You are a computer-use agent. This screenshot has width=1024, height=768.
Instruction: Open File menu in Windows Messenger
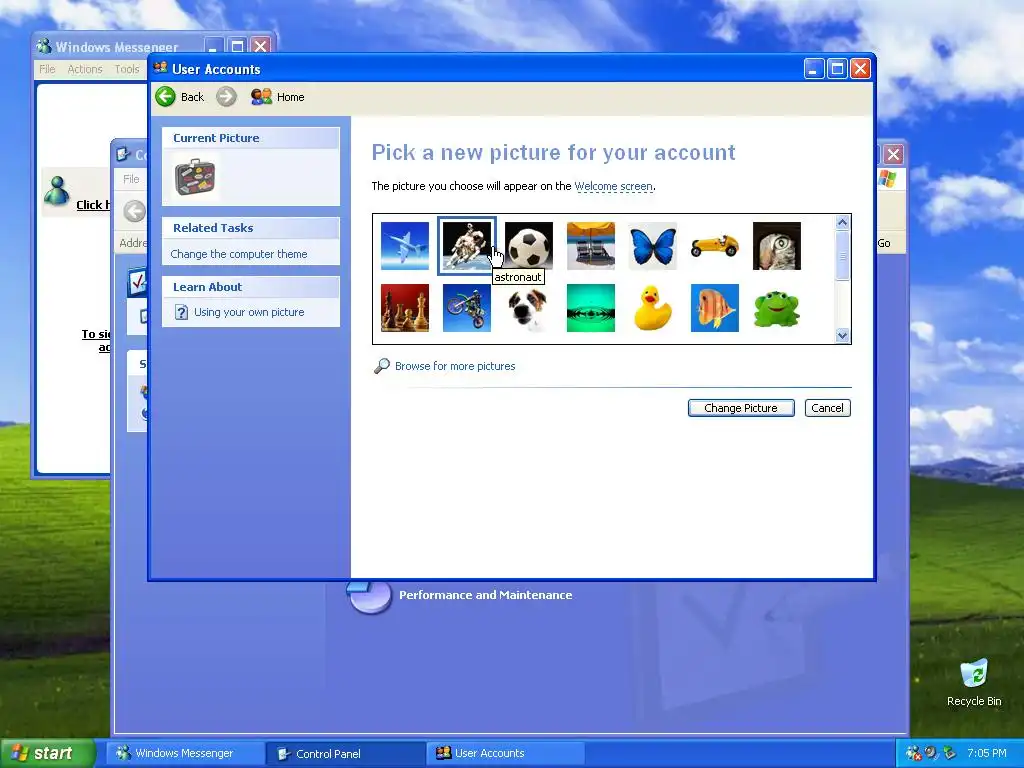(x=47, y=69)
